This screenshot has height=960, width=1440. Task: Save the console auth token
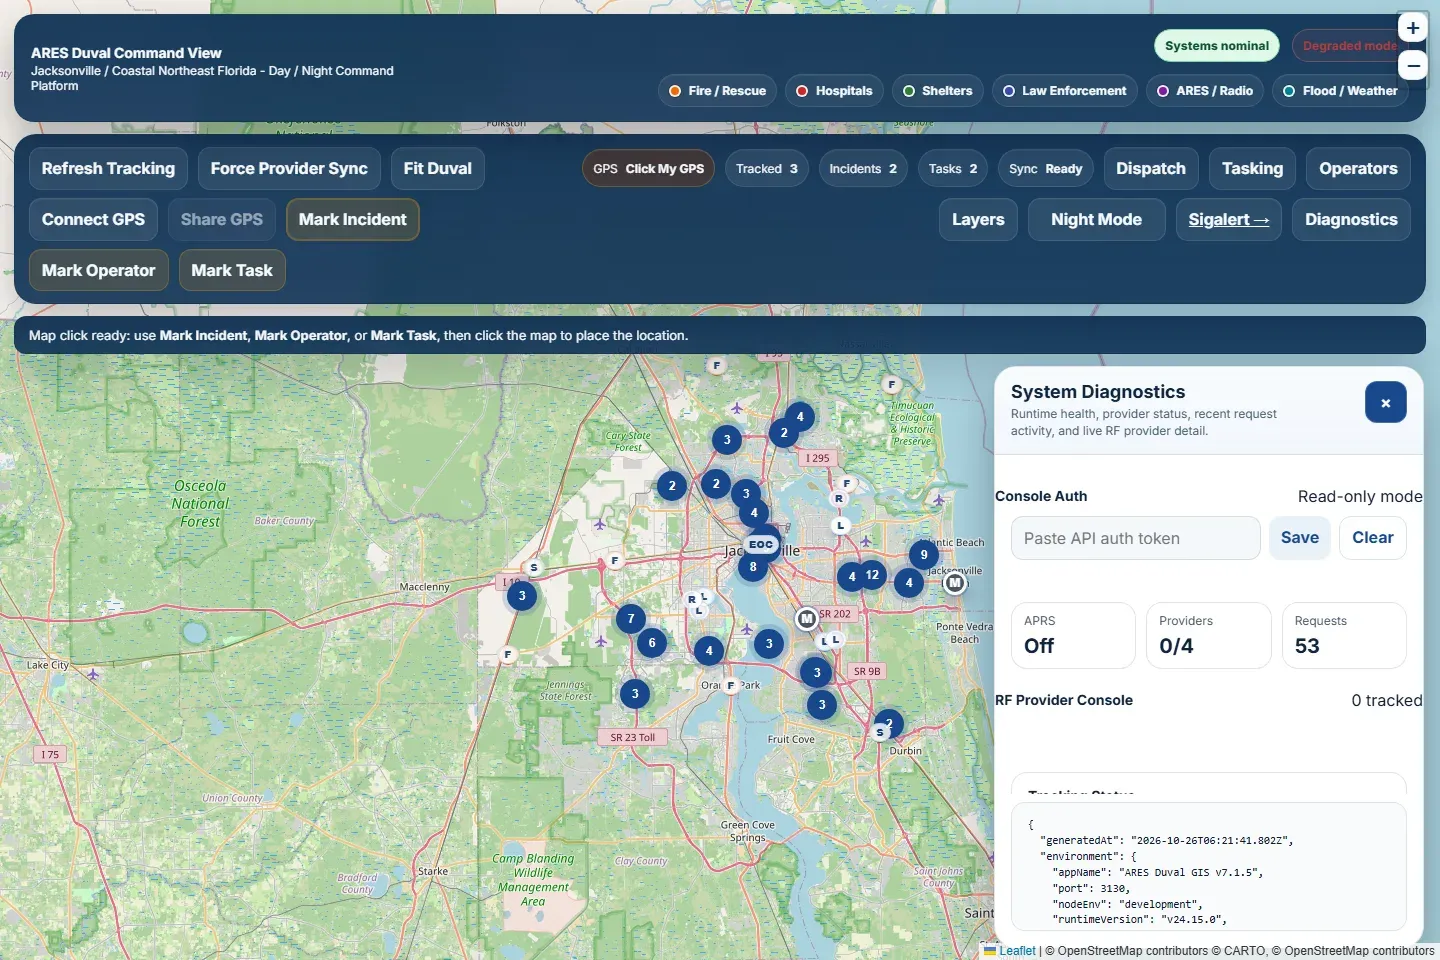pos(1300,538)
